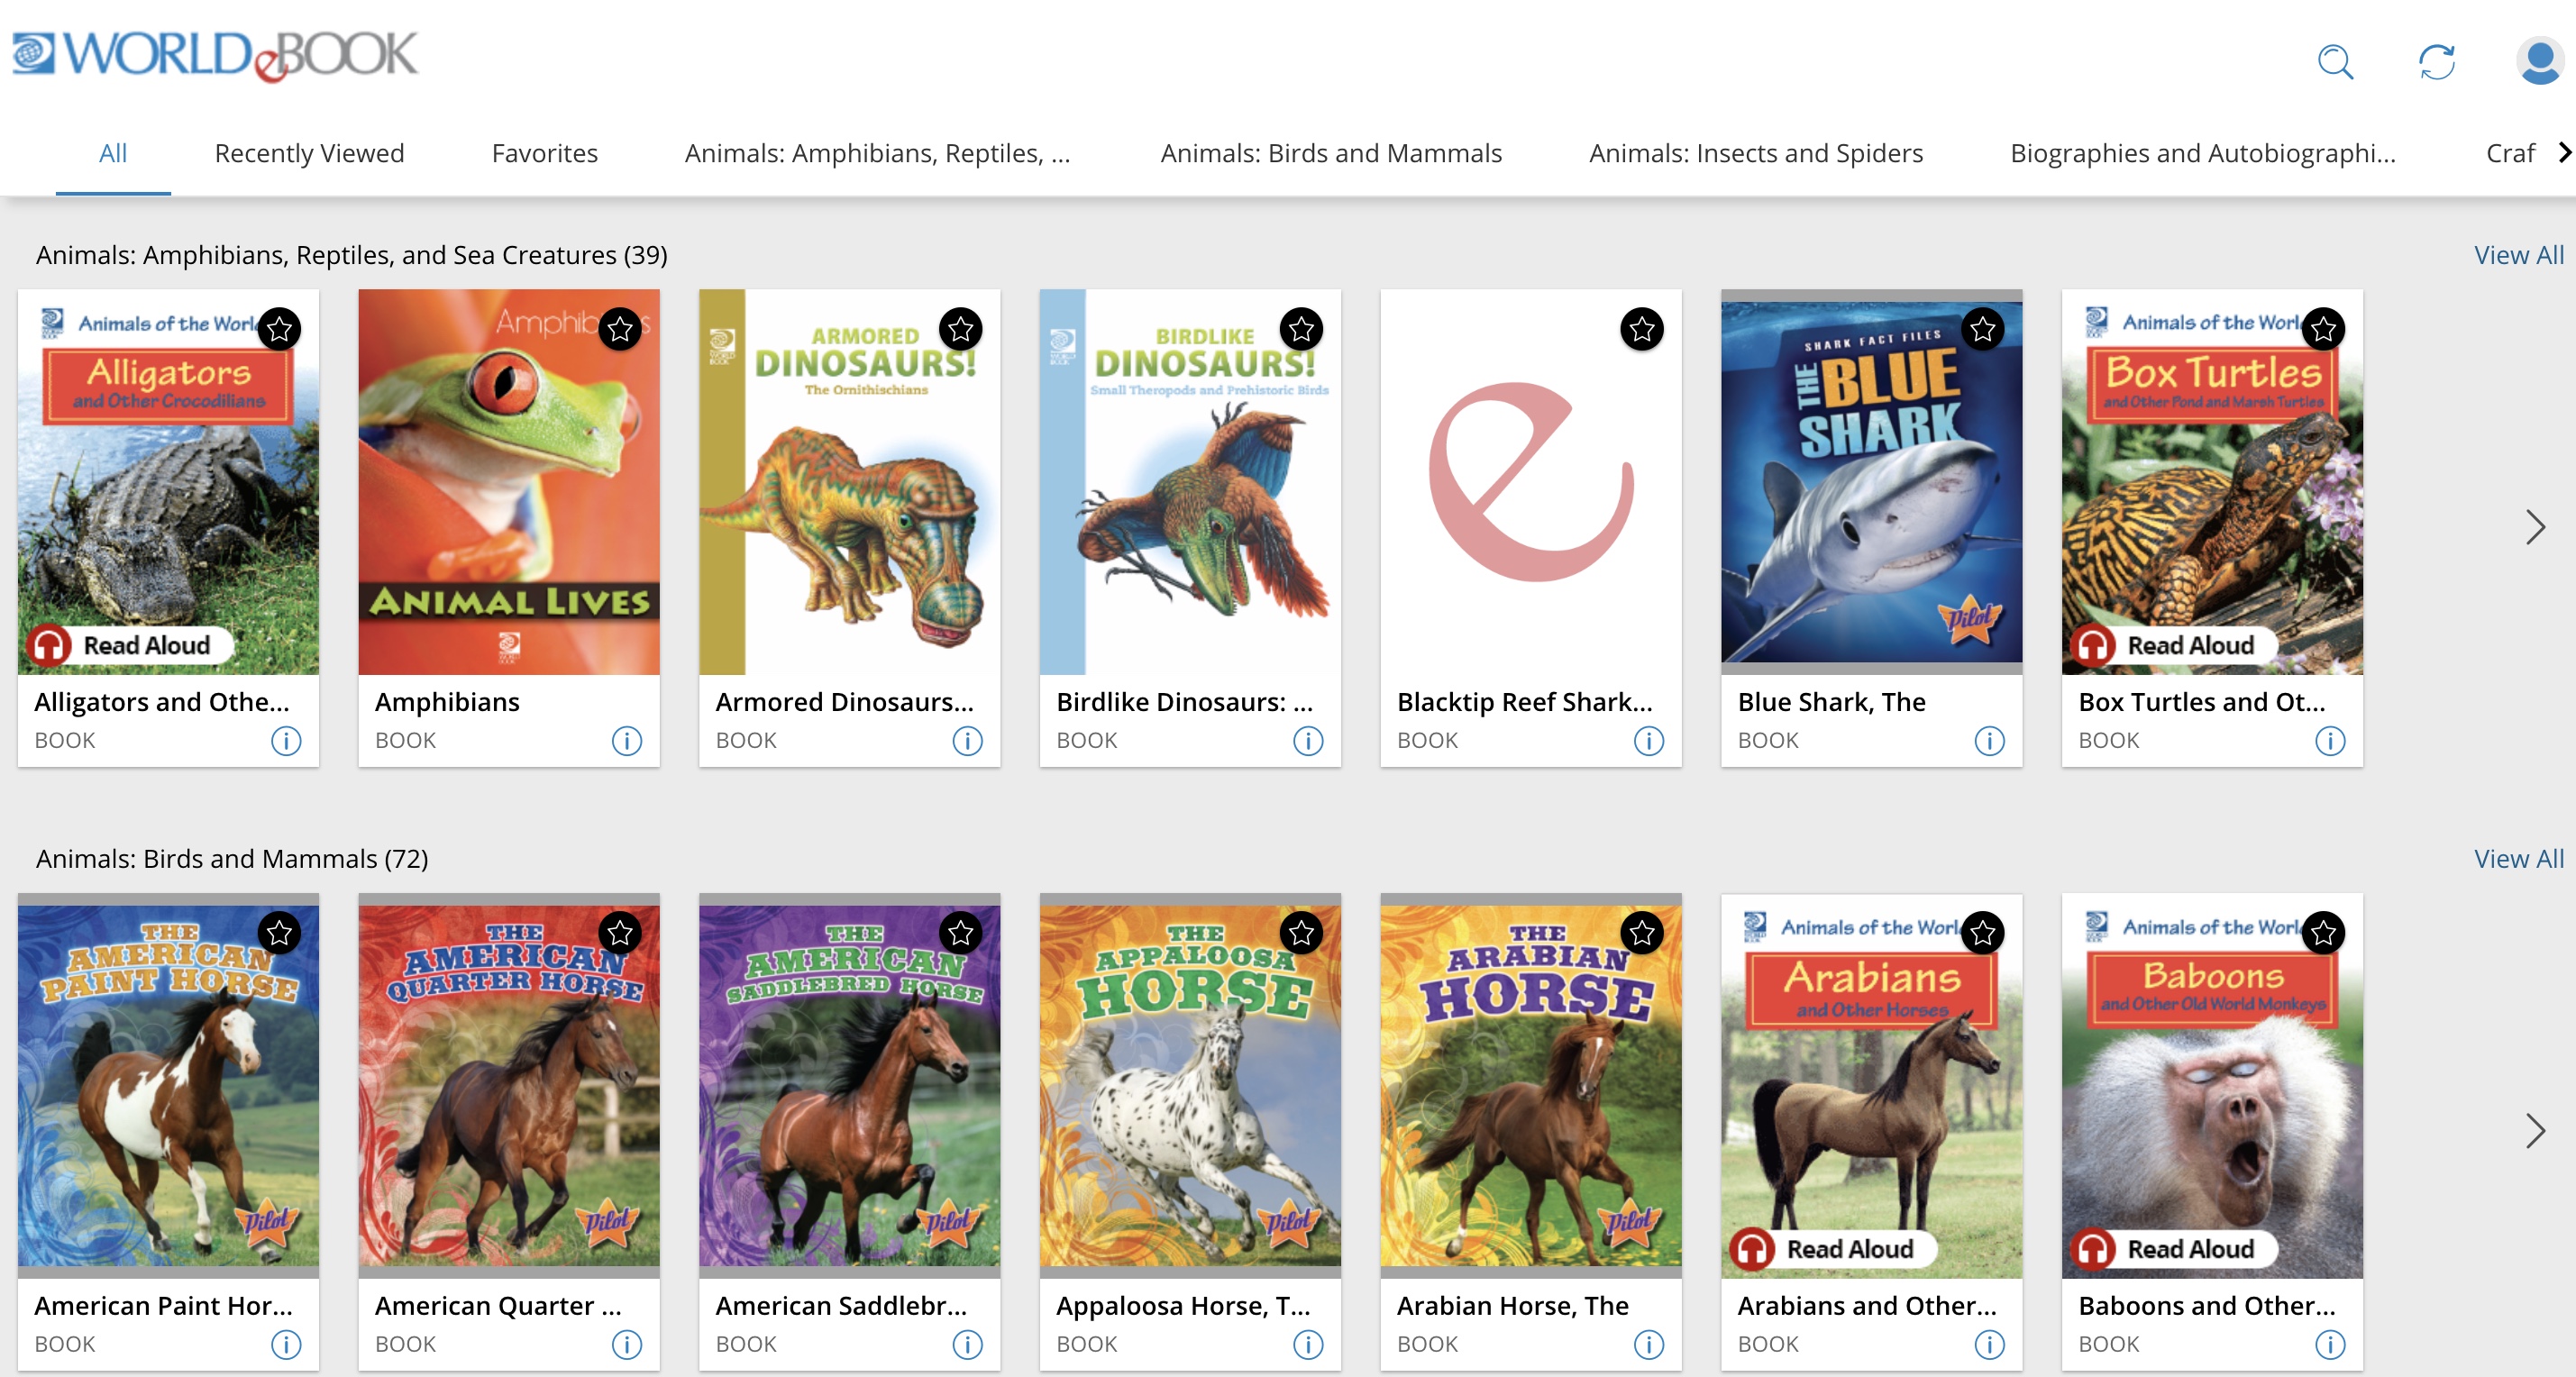This screenshot has height=1377, width=2576.
Task: Show info for Arabian Horse, The
Action: 1649,1345
